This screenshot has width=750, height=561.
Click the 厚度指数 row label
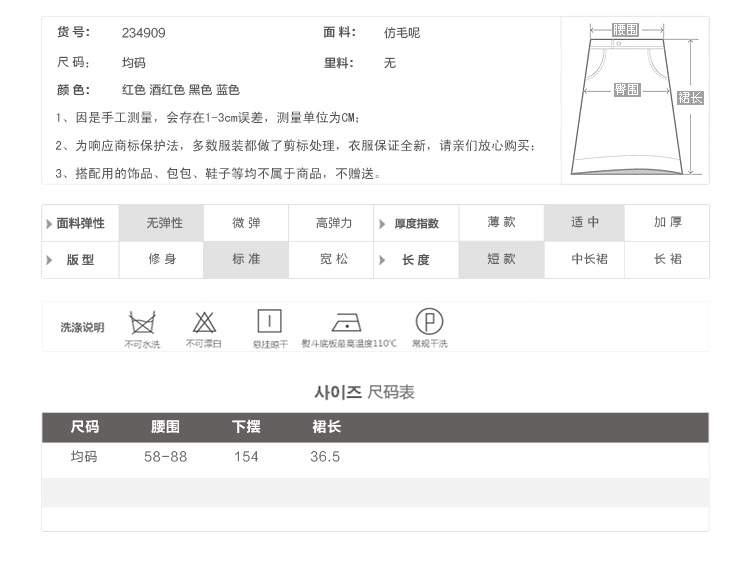pyautogui.click(x=417, y=223)
